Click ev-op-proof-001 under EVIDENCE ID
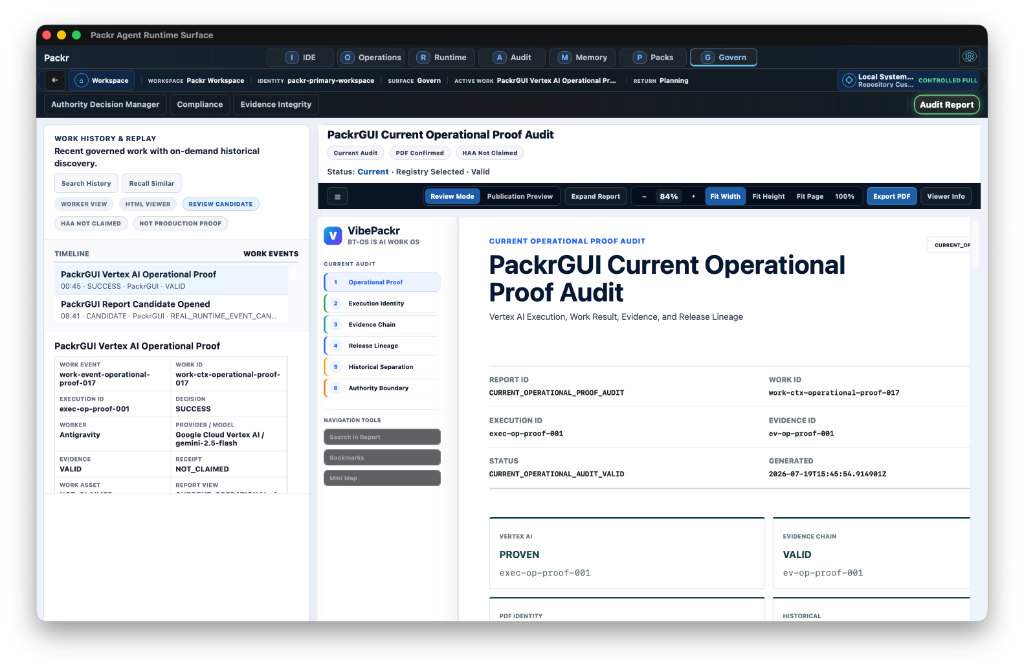Screen dimensions: 1024x669 pyautogui.click(x=801, y=433)
